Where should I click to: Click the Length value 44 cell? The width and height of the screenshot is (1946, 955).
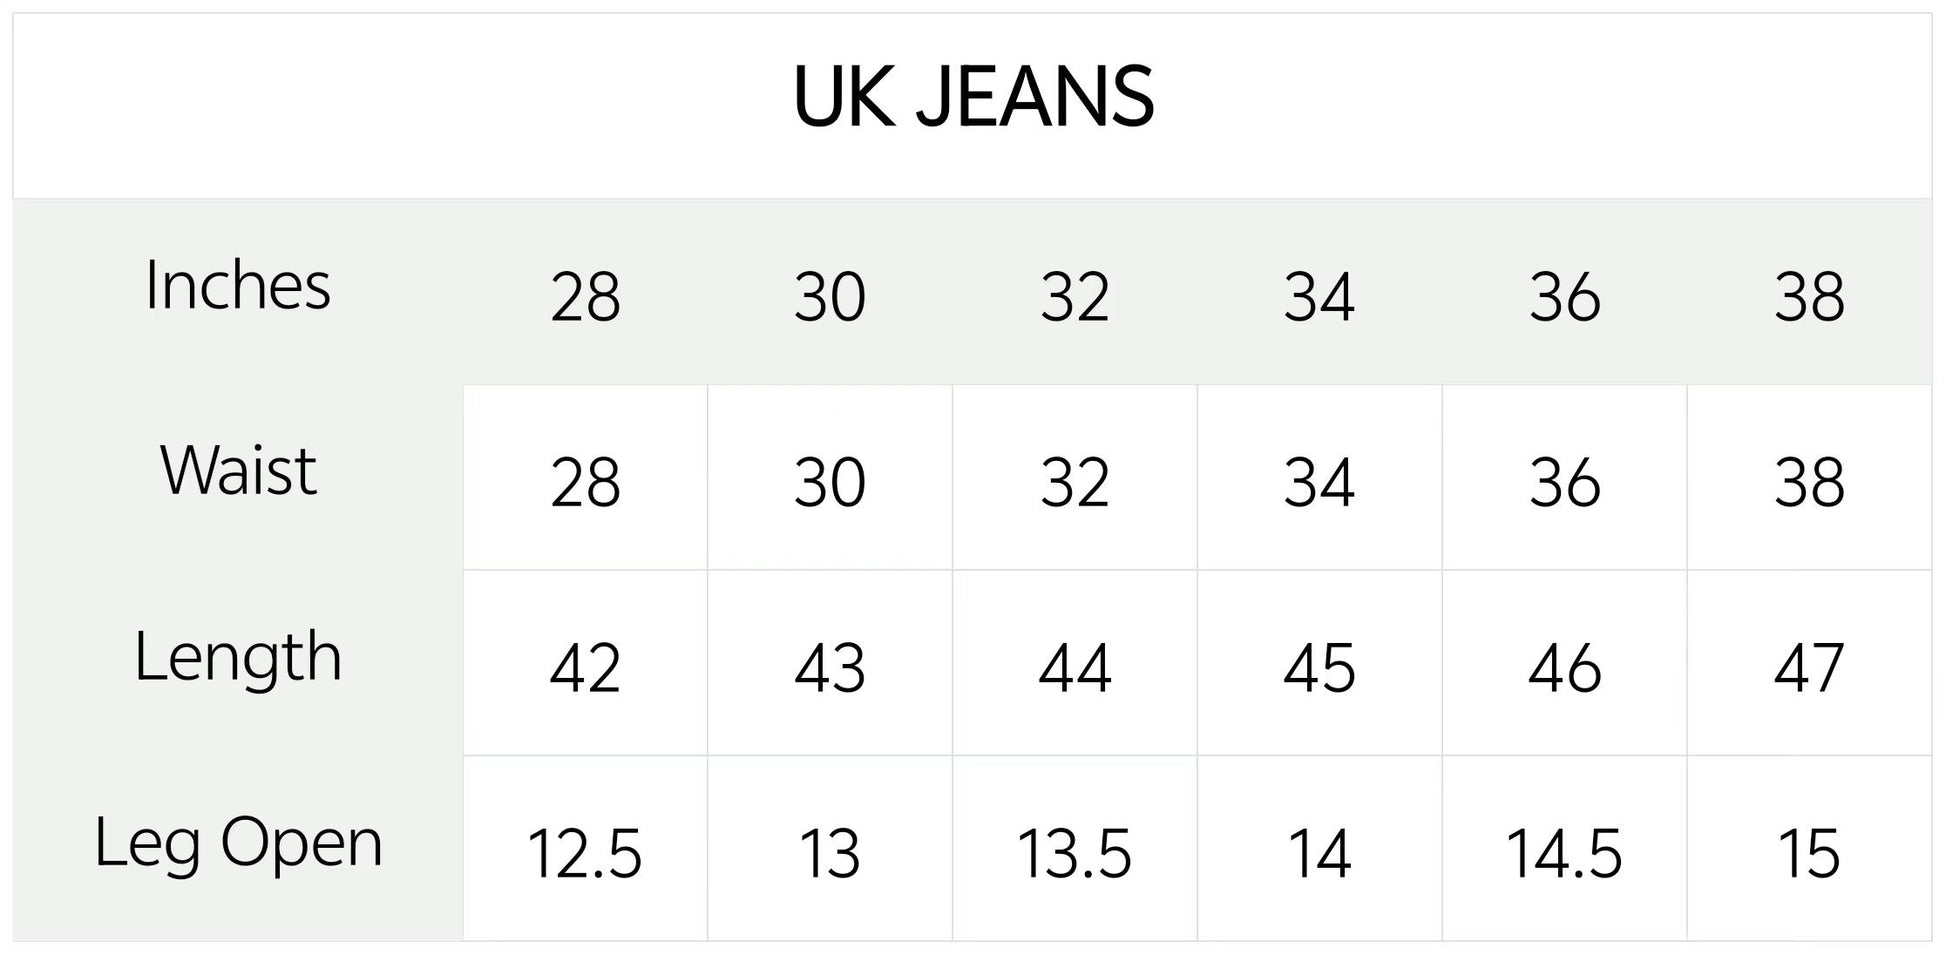pyautogui.click(x=1074, y=668)
